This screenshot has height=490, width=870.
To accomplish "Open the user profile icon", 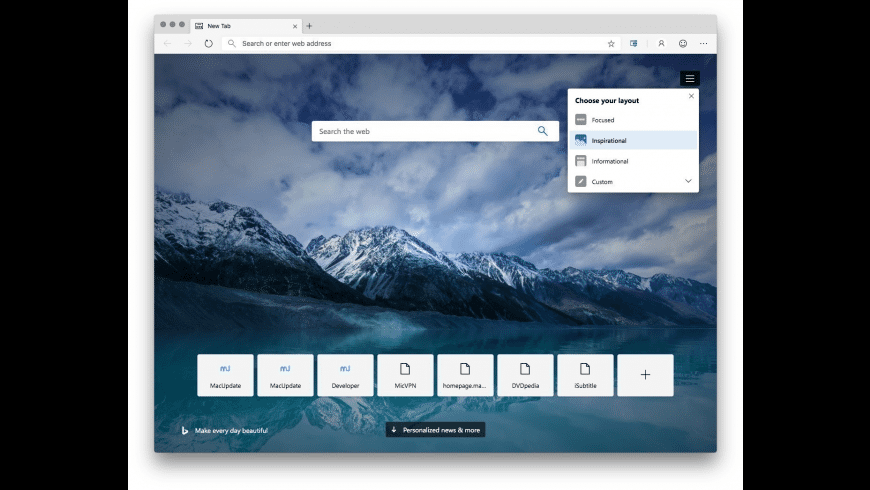I will click(x=661, y=43).
